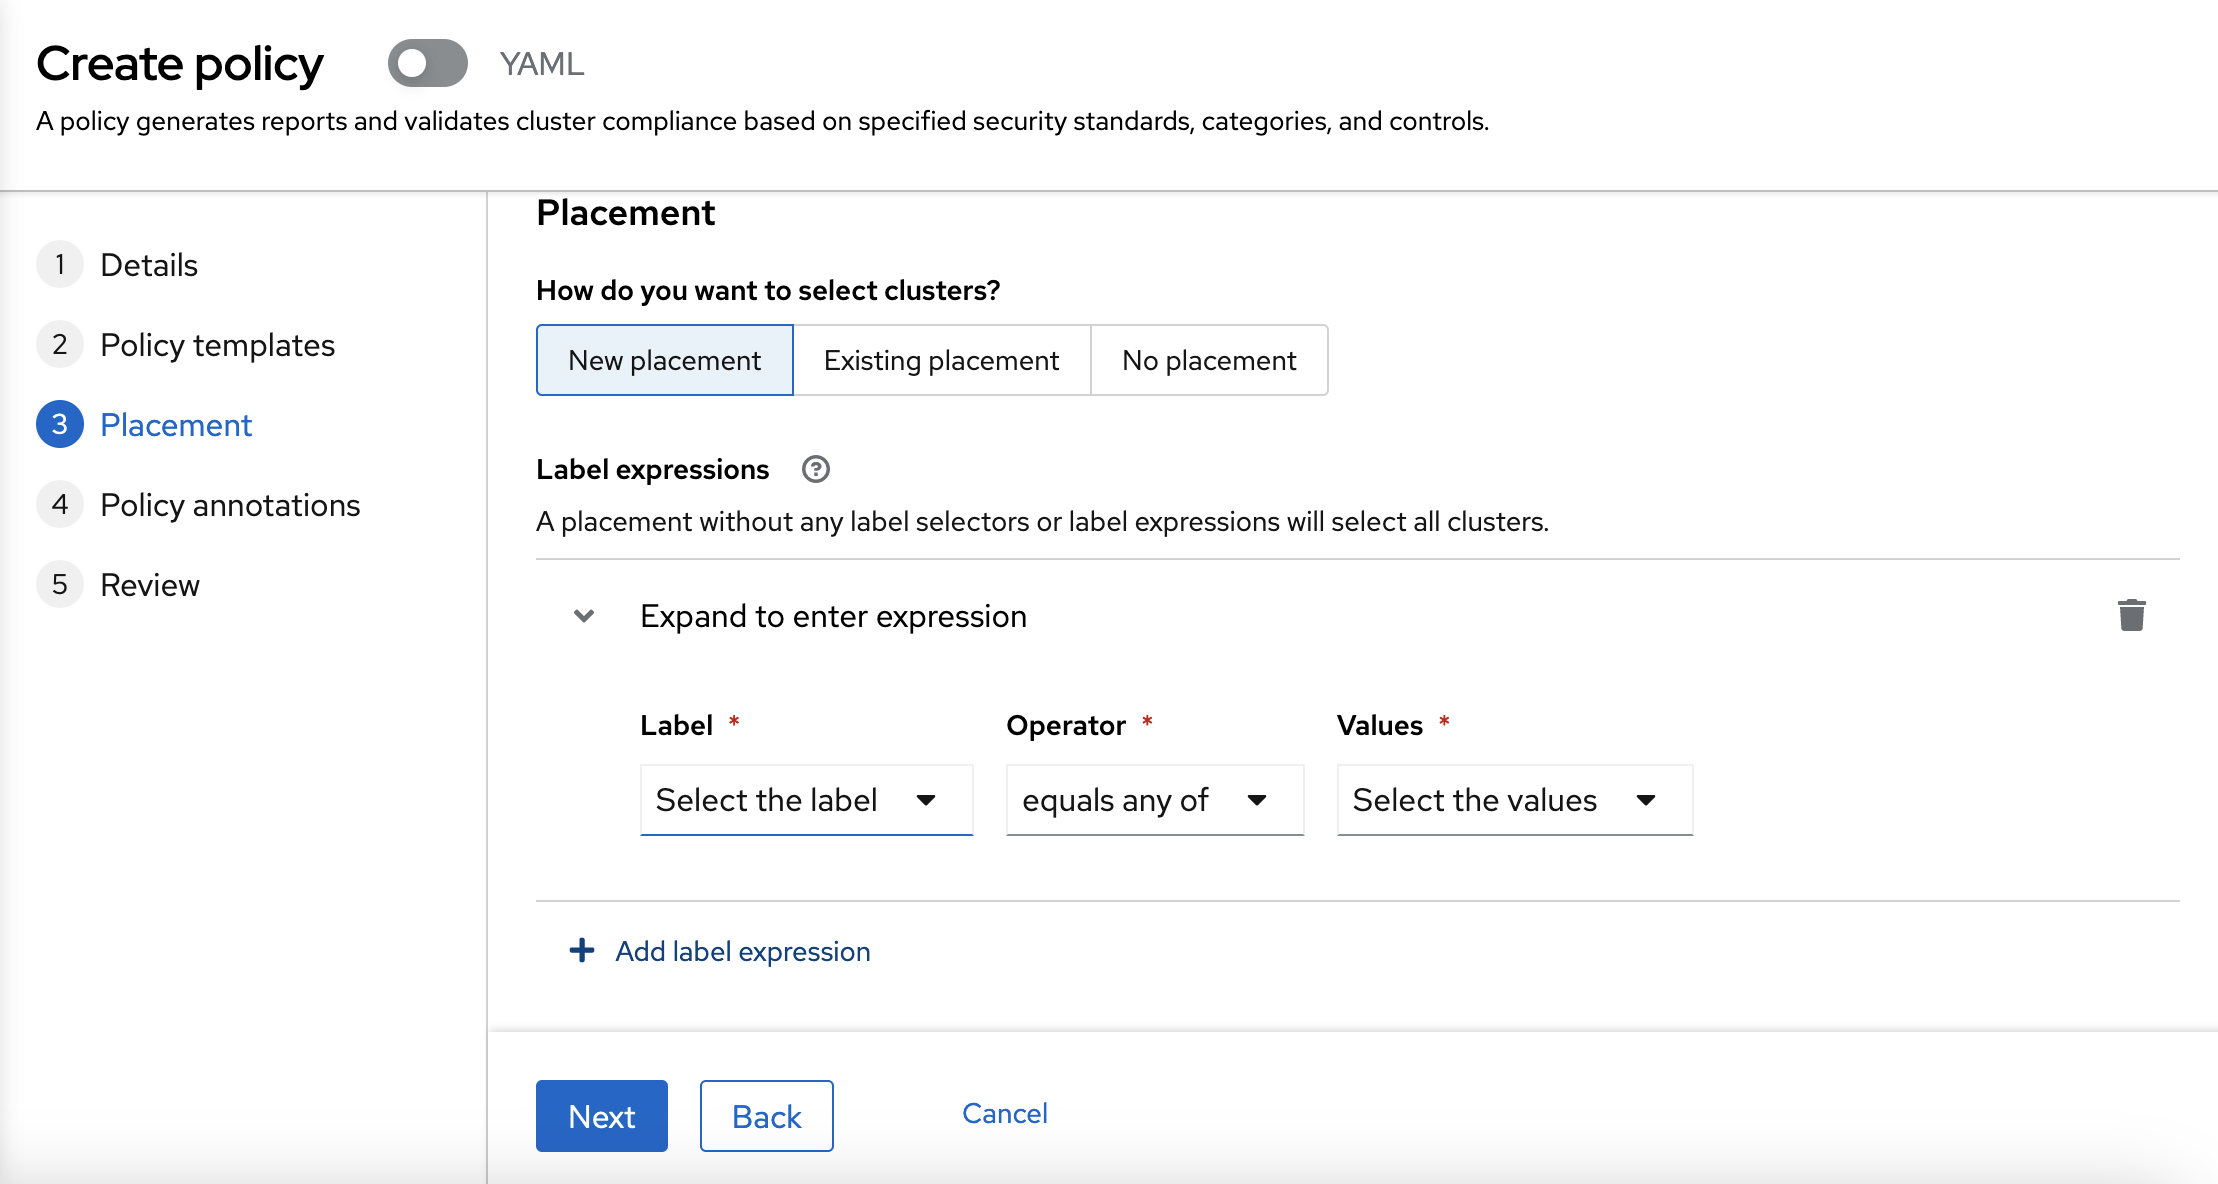Viewport: 2218px width, 1184px height.
Task: Jump to the Policy annotations step
Action: pyautogui.click(x=230, y=505)
